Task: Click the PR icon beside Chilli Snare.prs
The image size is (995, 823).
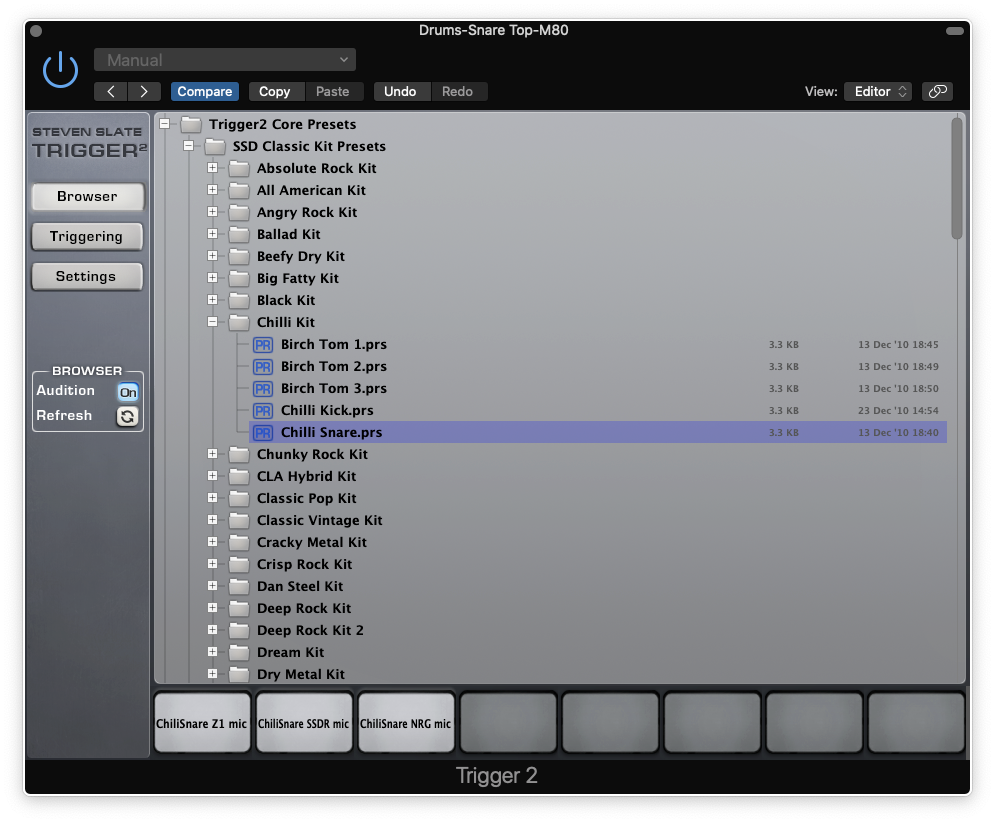Action: (x=262, y=432)
